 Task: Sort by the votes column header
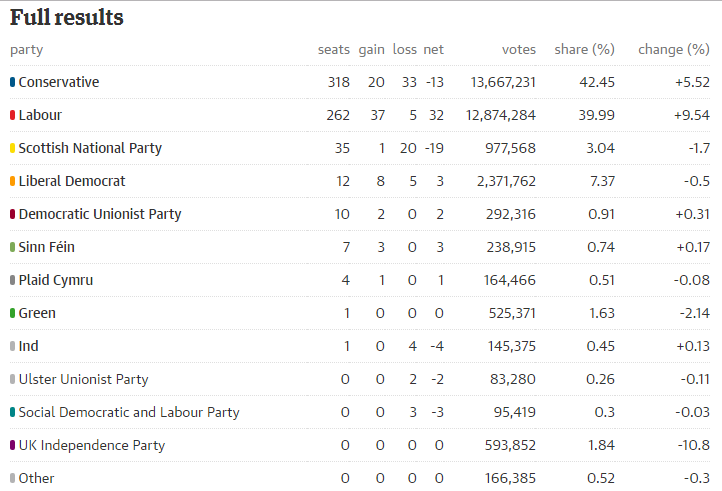[519, 50]
